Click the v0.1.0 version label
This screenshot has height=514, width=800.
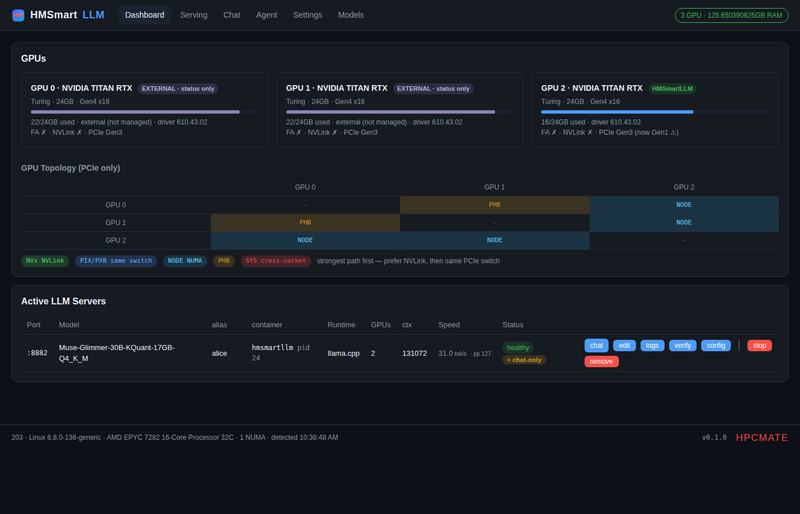click(x=714, y=437)
